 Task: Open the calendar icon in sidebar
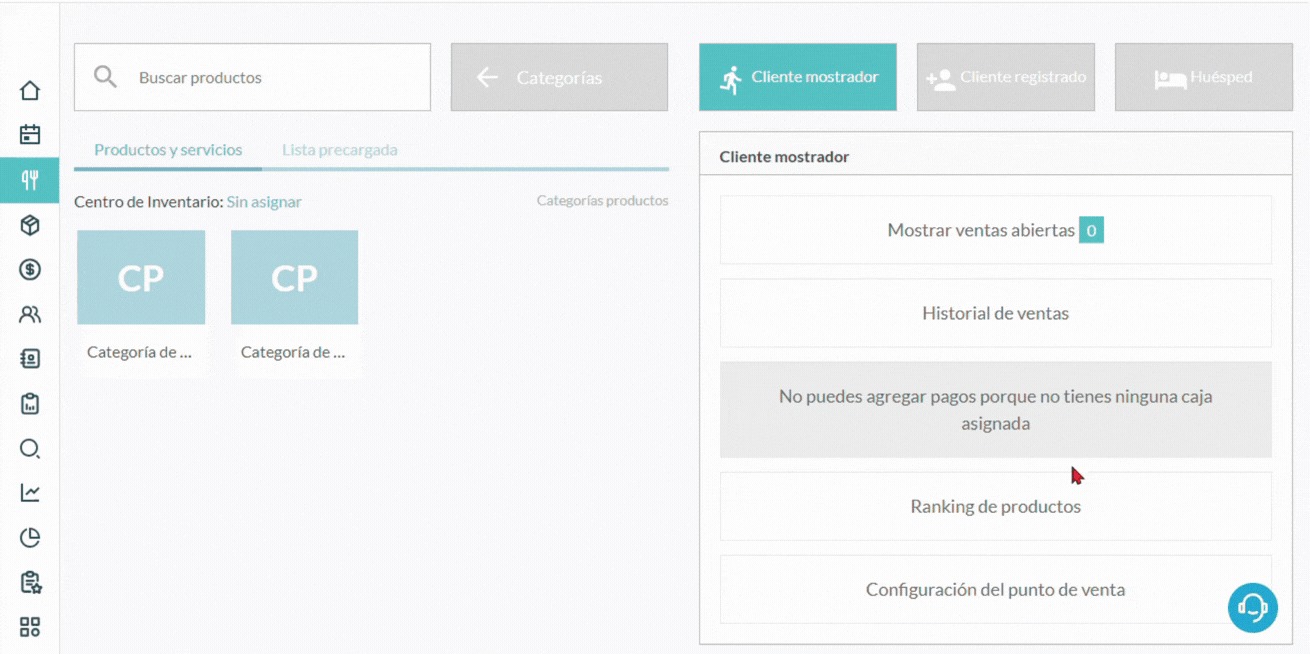30,135
